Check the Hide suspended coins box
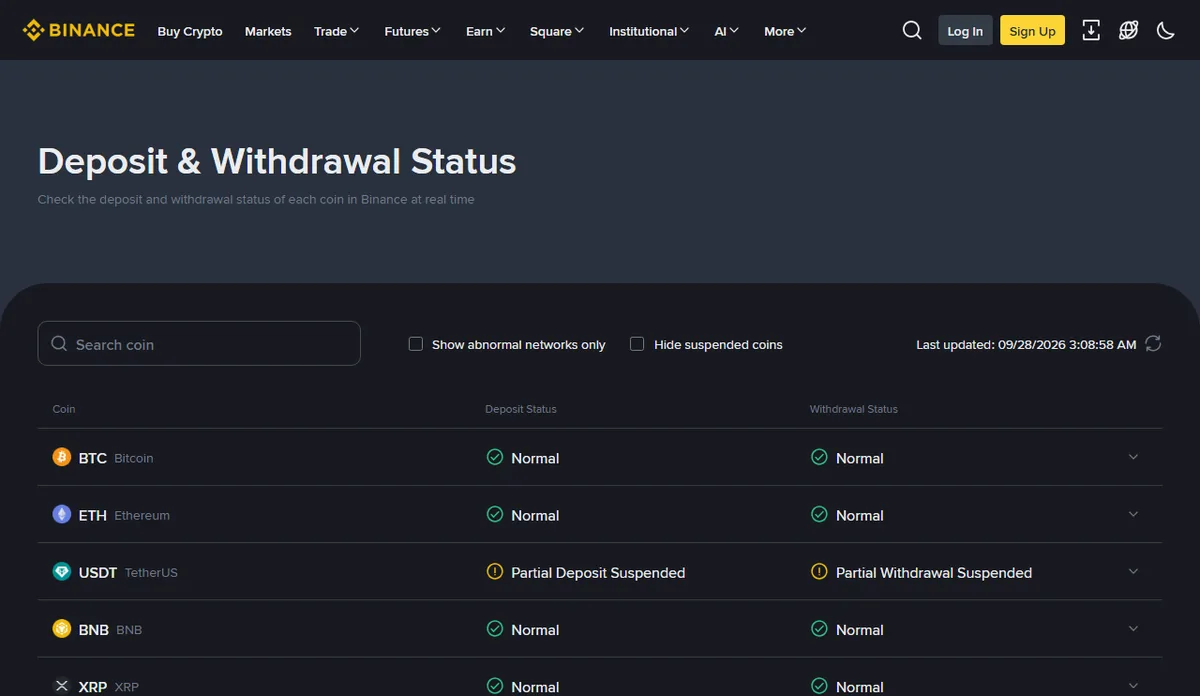Viewport: 1200px width, 696px height. pos(637,344)
